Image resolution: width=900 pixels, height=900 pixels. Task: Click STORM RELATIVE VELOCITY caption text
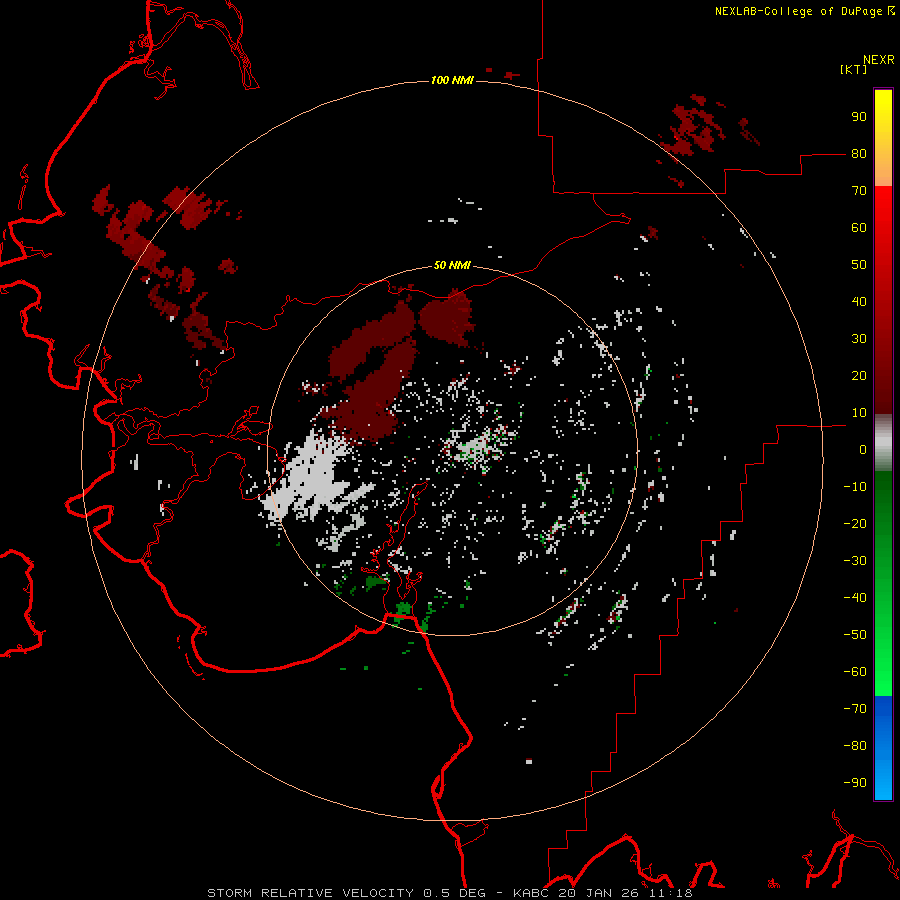310,893
